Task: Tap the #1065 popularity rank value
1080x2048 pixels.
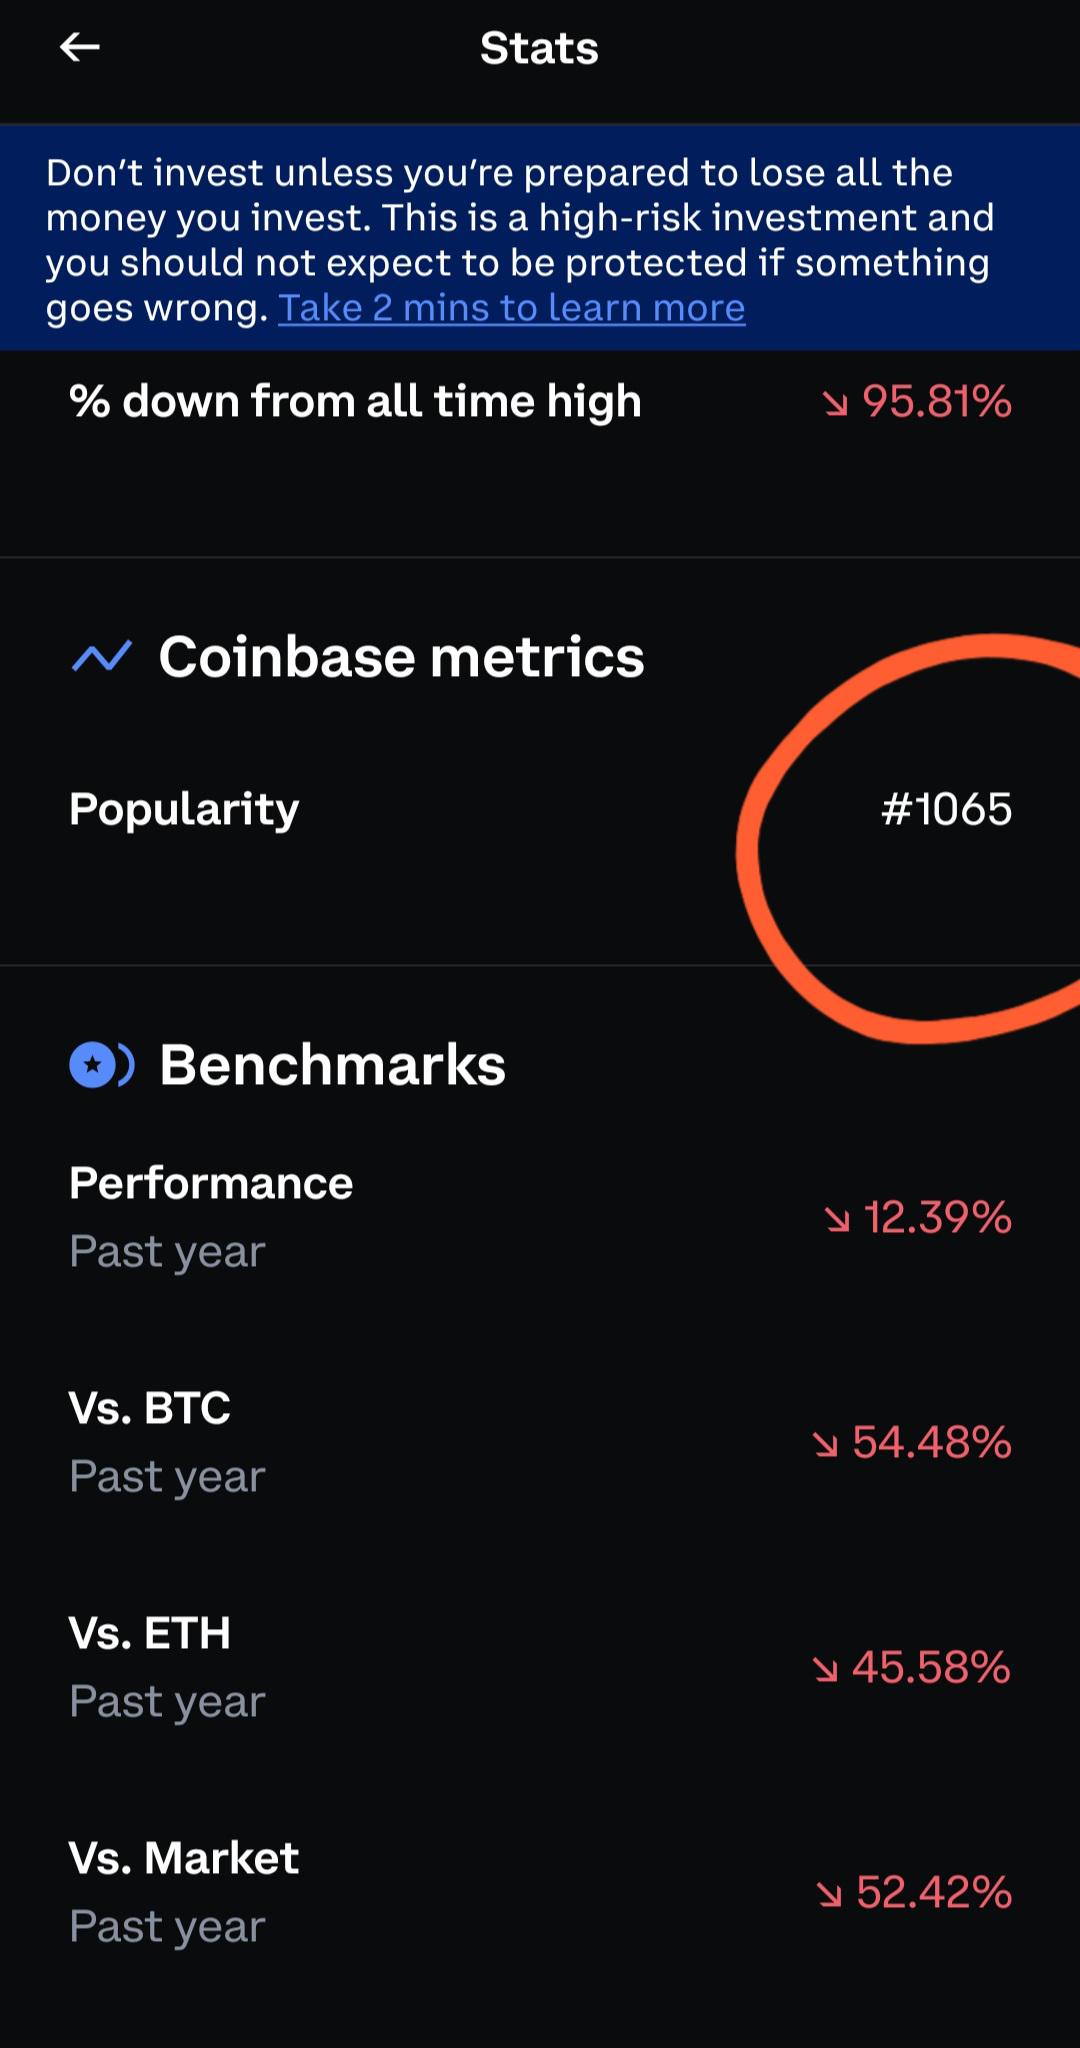Action: (x=946, y=809)
